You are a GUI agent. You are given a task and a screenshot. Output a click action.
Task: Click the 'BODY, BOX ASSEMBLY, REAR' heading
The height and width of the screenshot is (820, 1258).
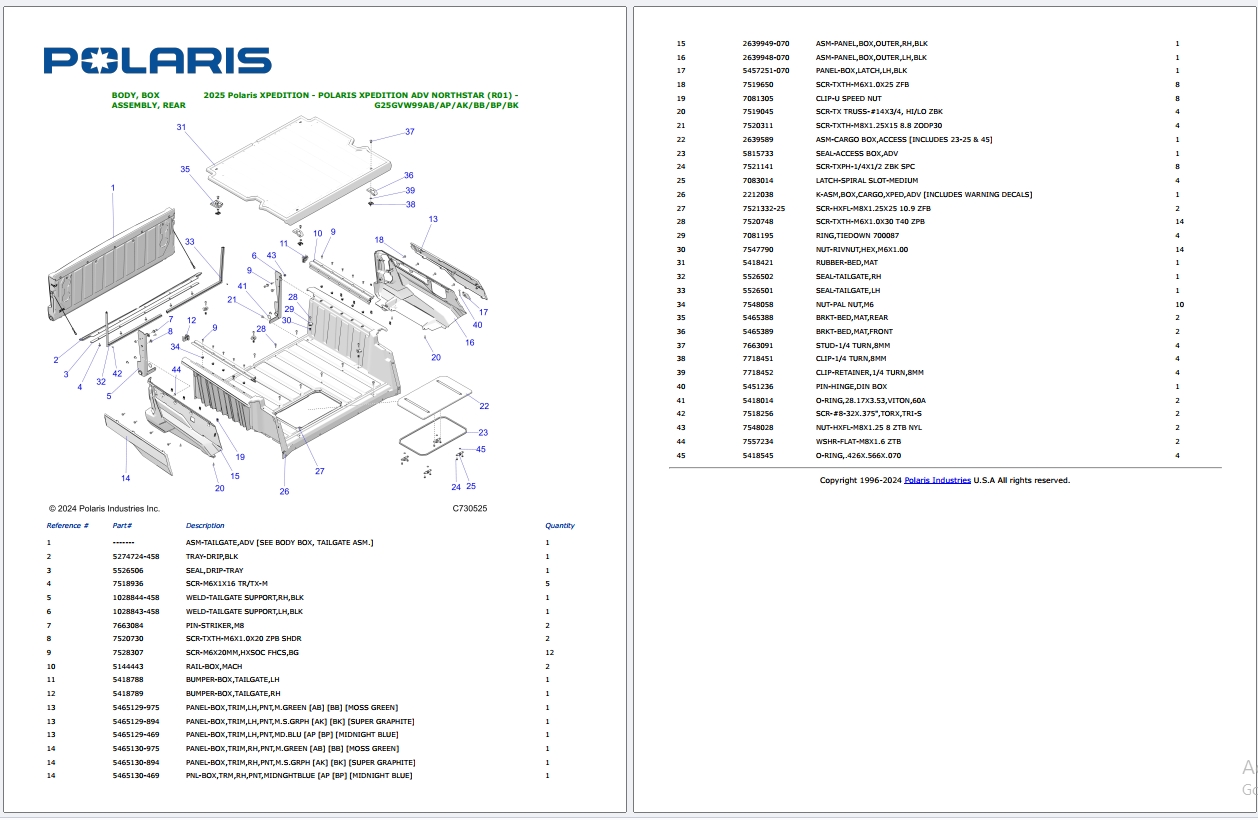[148, 99]
